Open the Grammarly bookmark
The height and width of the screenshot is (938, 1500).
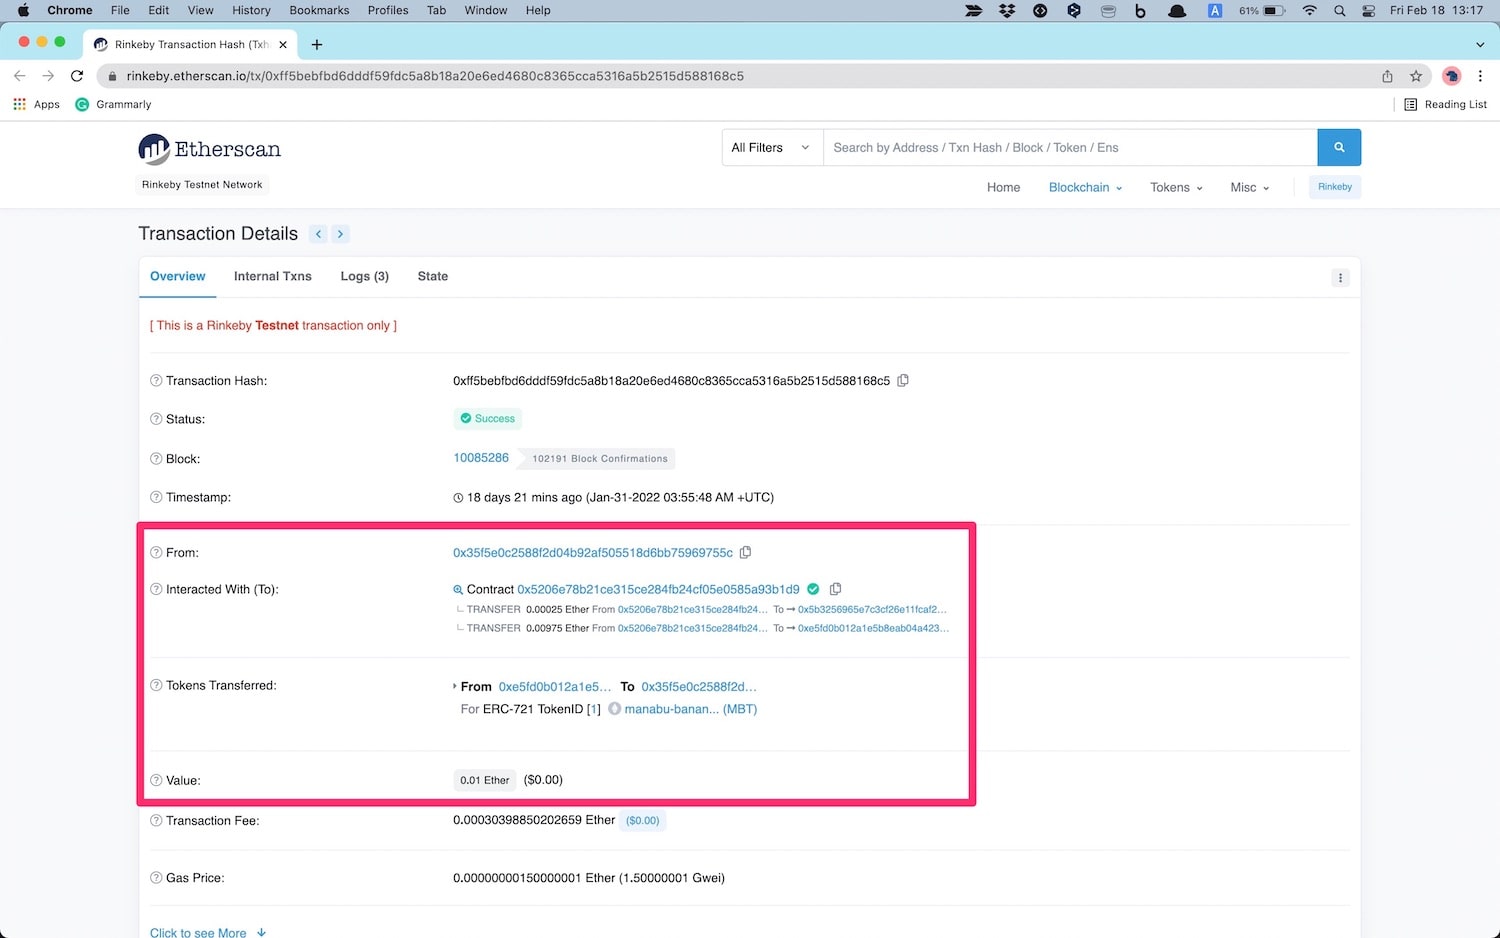pyautogui.click(x=113, y=104)
